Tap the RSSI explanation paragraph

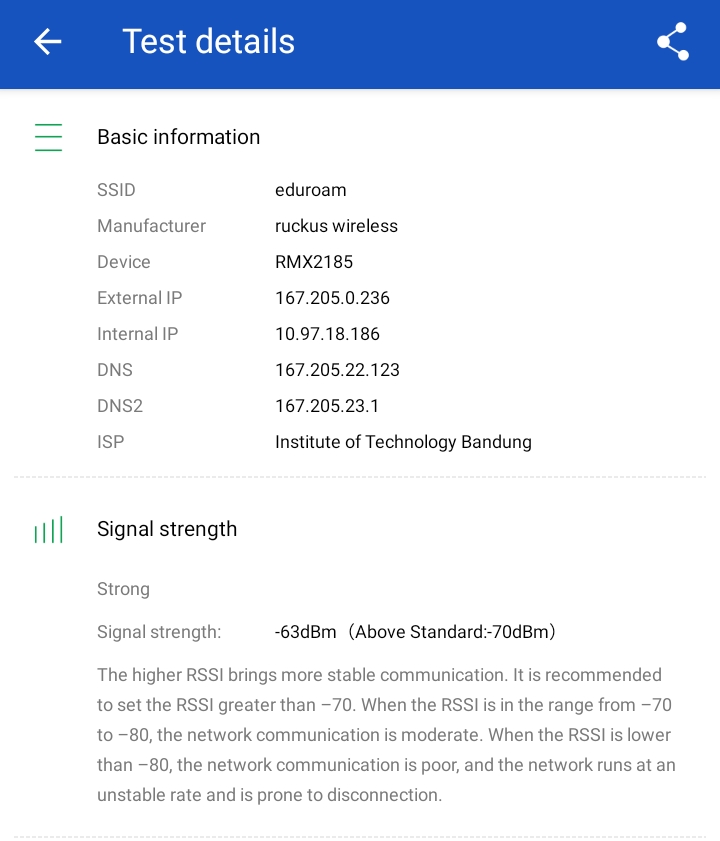point(386,735)
